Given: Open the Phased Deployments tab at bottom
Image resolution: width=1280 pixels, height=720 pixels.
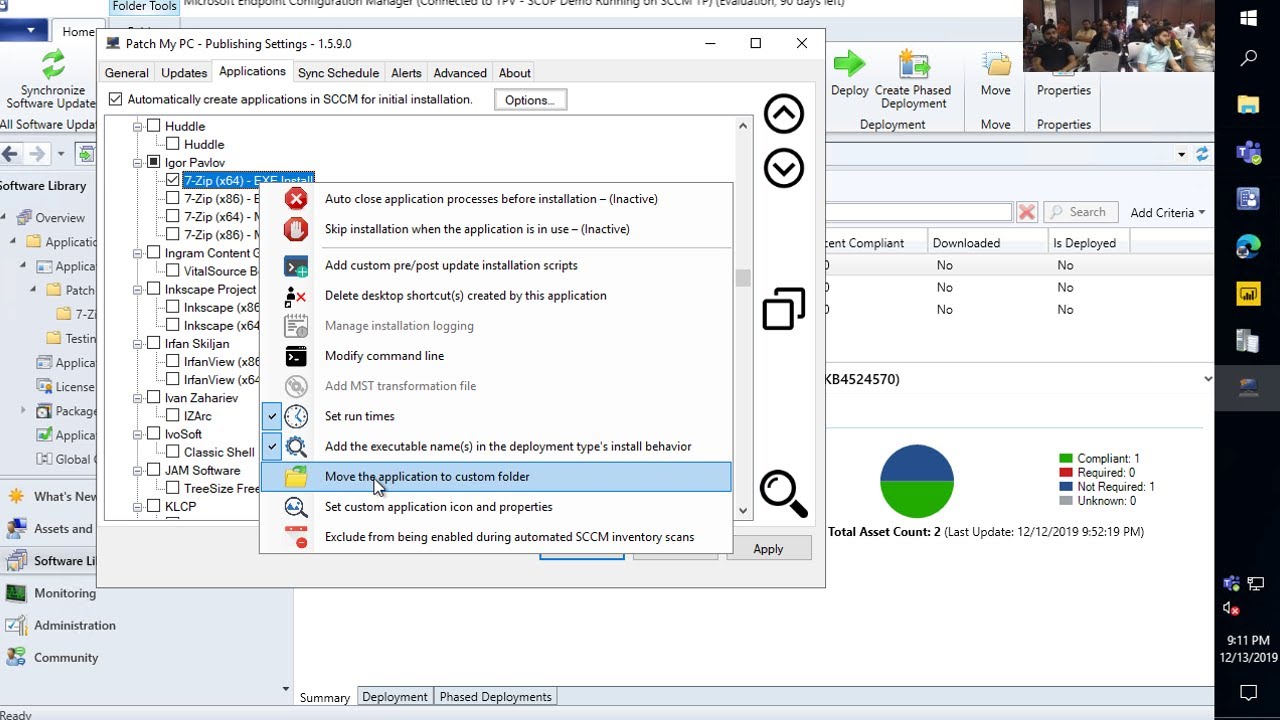Looking at the screenshot, I should click(x=495, y=697).
